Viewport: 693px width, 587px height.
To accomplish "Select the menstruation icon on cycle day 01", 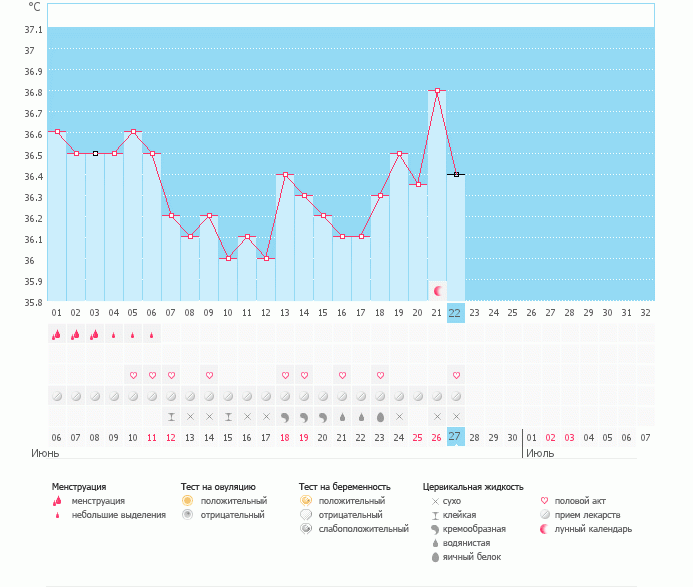I will [x=57, y=335].
